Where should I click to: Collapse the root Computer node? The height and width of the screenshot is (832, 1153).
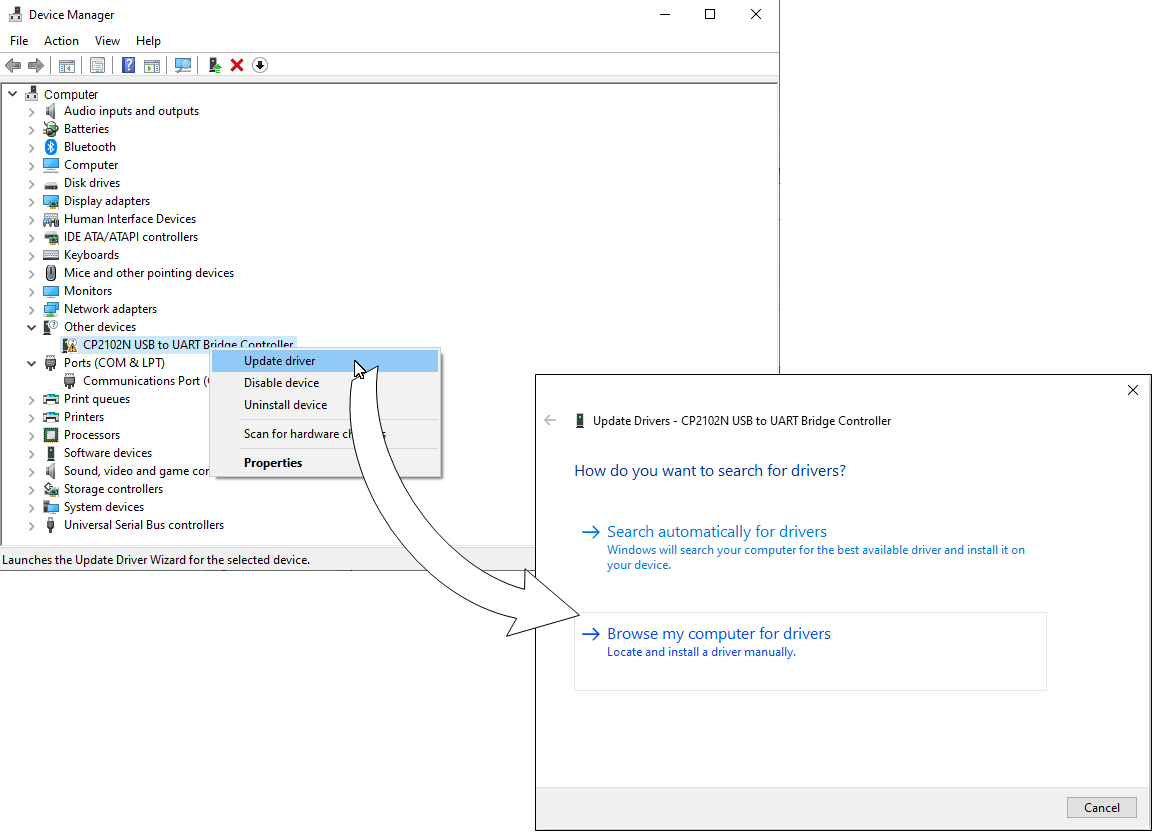pos(13,94)
